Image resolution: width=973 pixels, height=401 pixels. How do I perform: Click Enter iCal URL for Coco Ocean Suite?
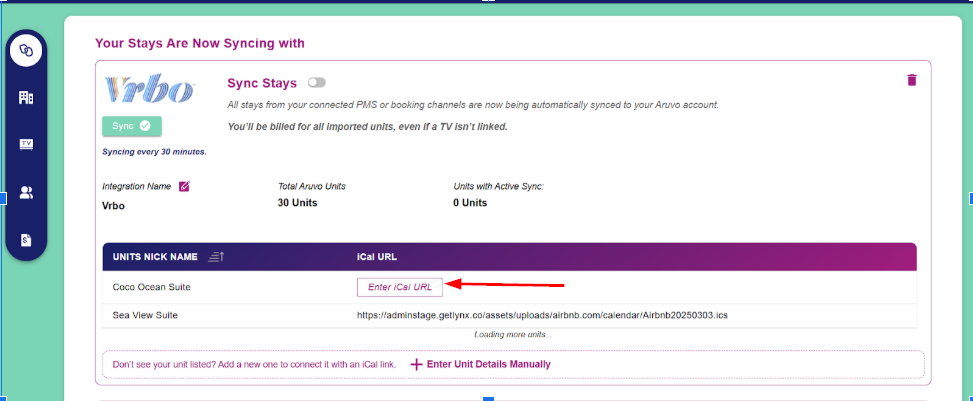[400, 287]
